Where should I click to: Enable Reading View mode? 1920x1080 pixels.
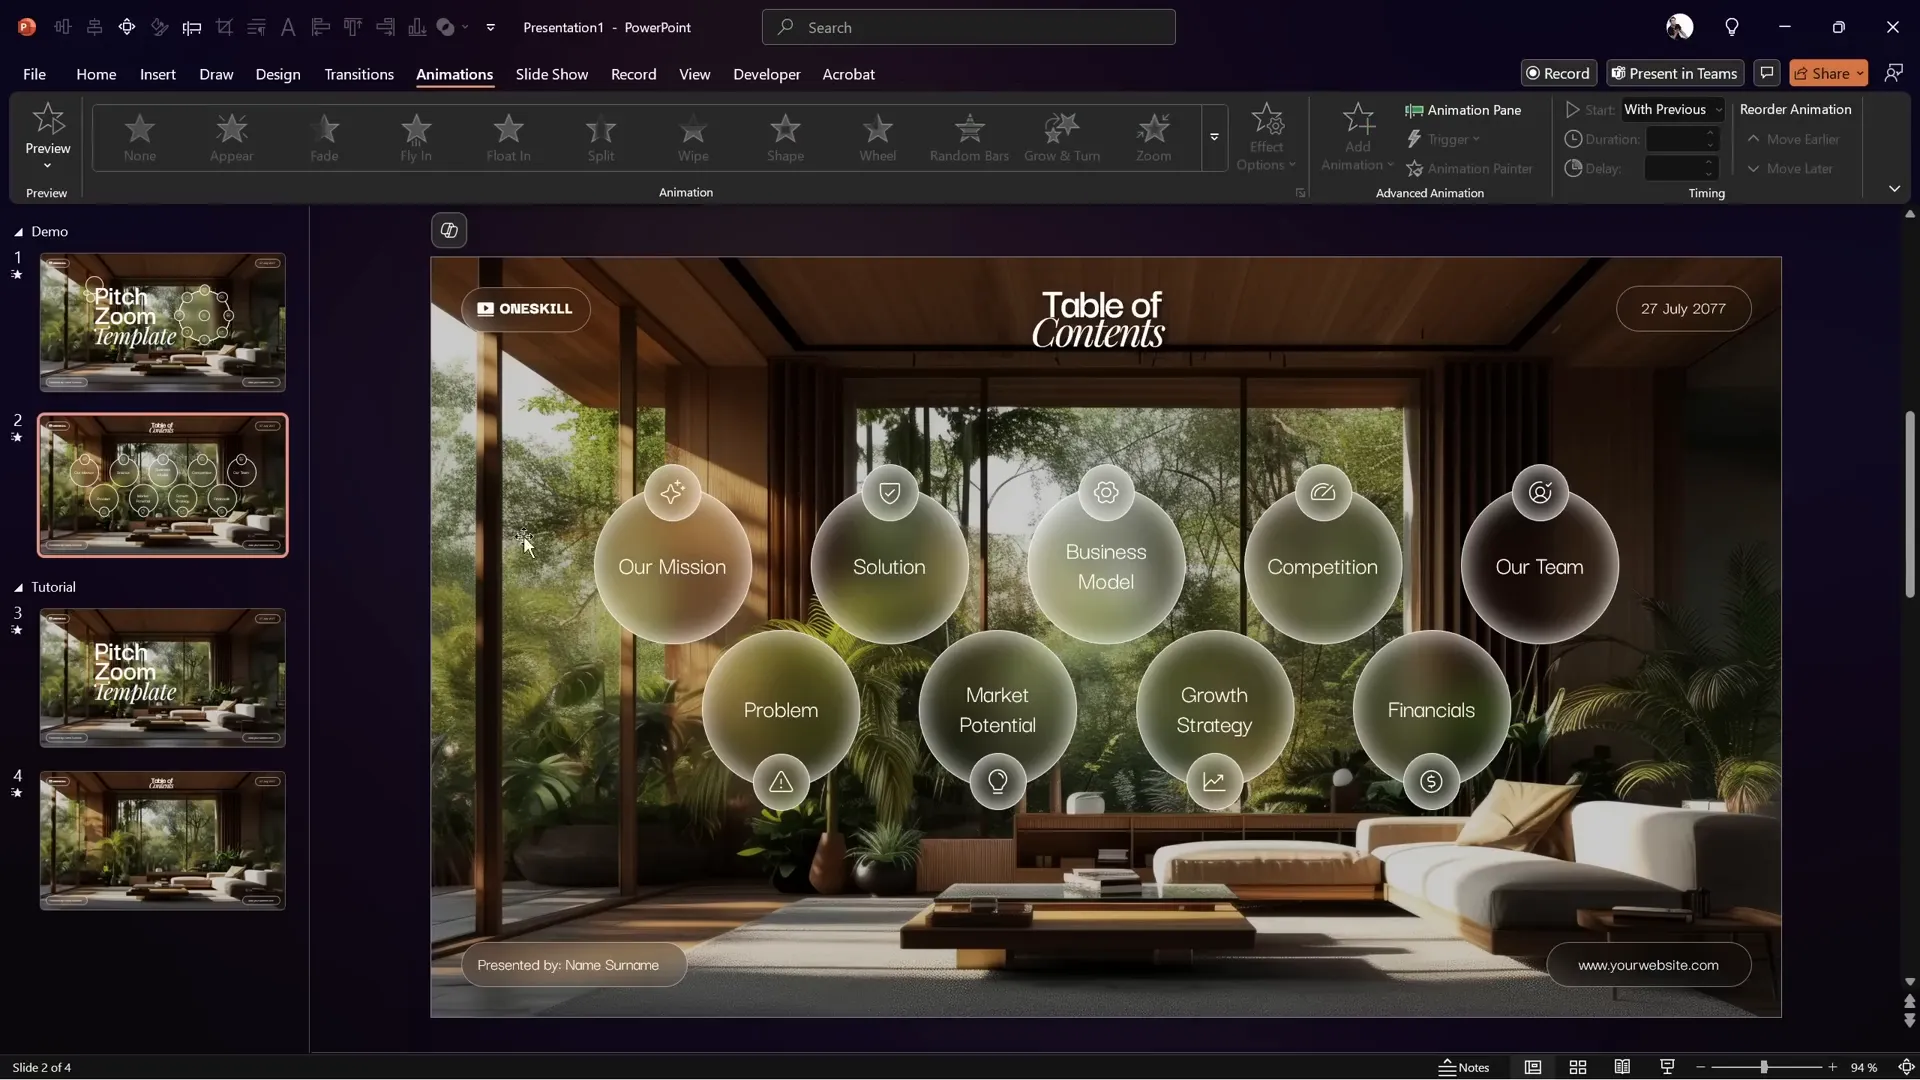point(1622,1067)
